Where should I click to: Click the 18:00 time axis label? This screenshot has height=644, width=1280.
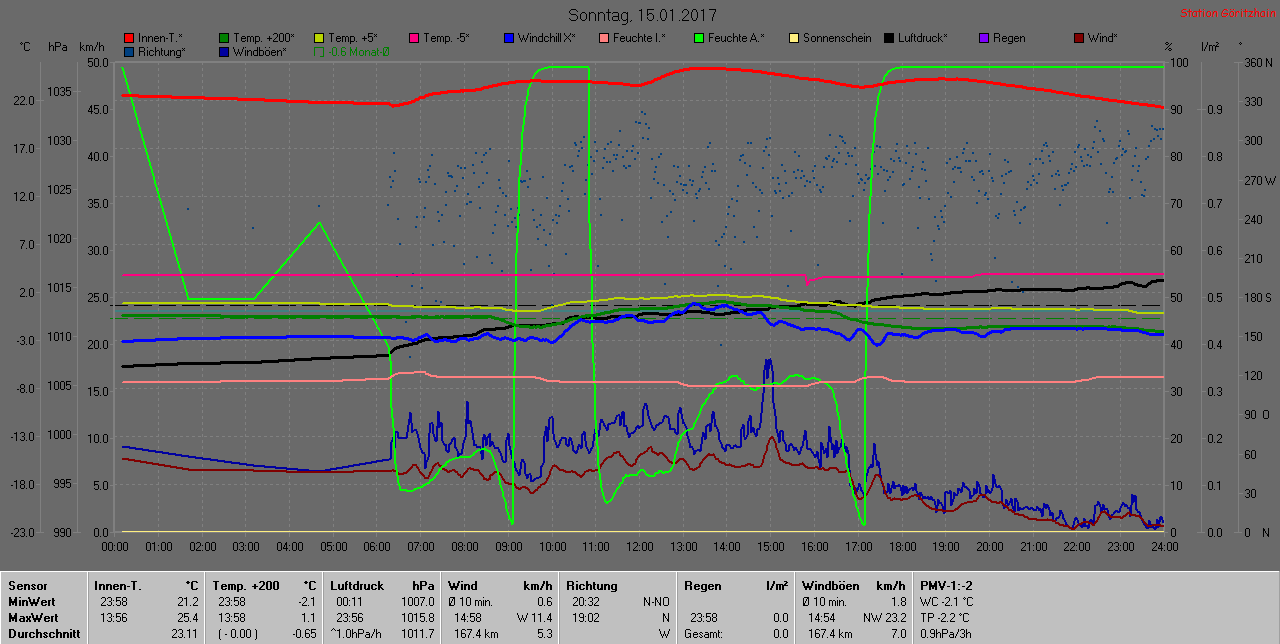click(x=902, y=546)
